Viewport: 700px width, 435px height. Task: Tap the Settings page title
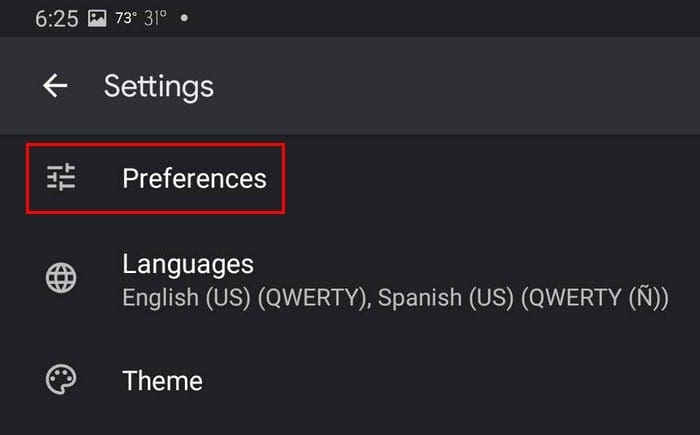point(159,86)
